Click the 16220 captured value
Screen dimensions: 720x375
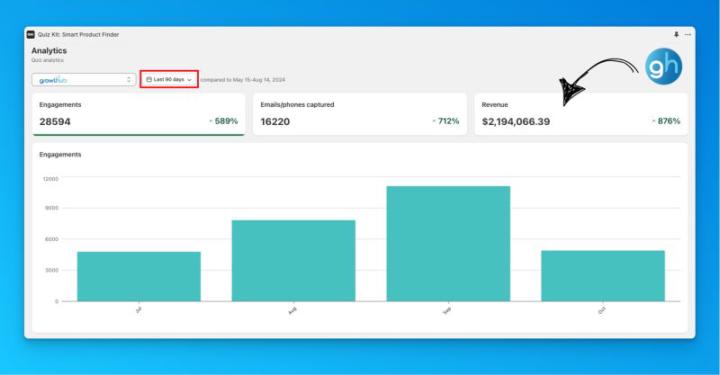(x=275, y=122)
